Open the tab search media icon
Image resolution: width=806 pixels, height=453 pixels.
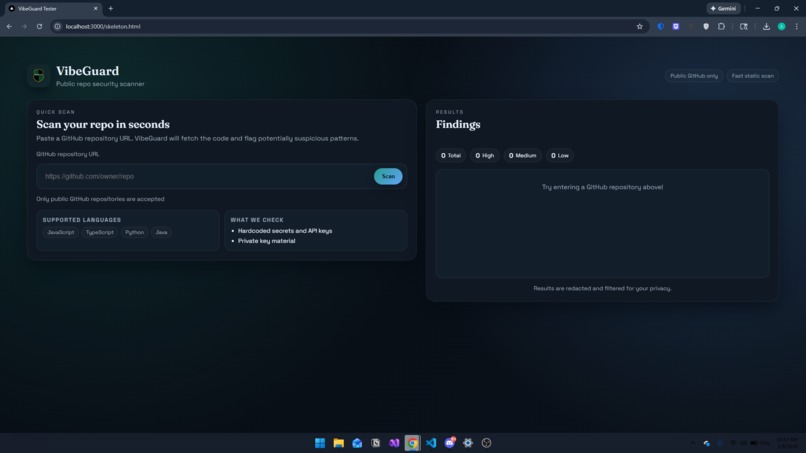pos(744,26)
